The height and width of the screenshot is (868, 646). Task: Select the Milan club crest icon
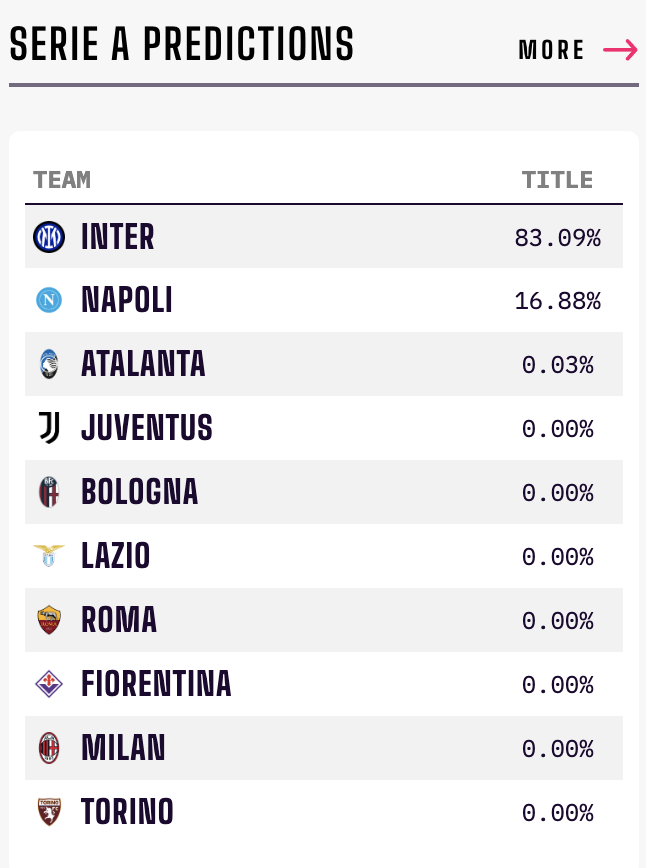(49, 748)
